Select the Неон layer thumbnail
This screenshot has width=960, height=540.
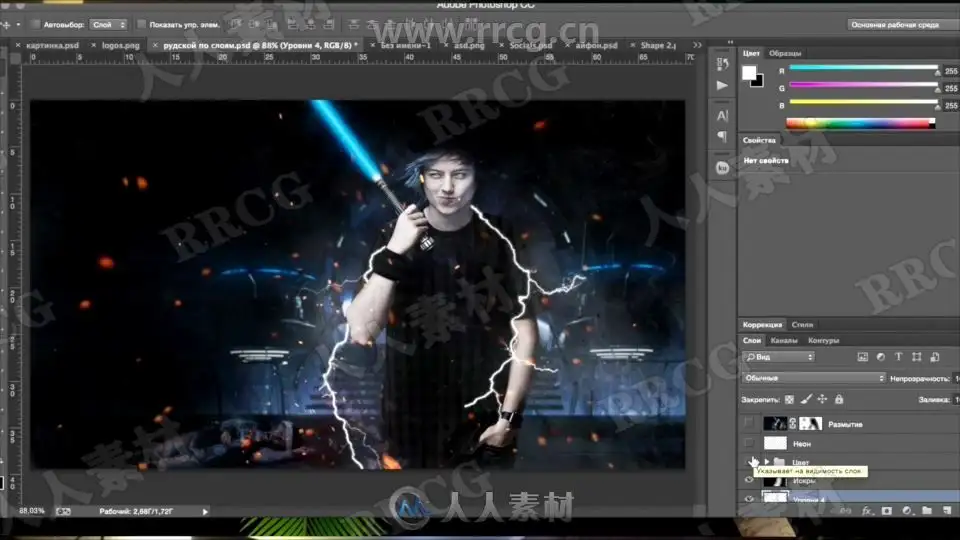click(x=775, y=443)
